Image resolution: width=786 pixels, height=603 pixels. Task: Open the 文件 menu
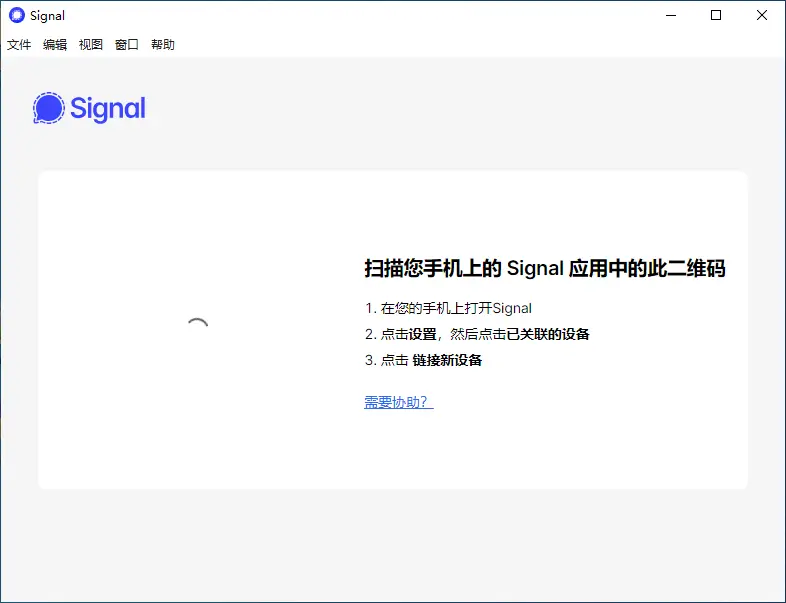coord(19,45)
